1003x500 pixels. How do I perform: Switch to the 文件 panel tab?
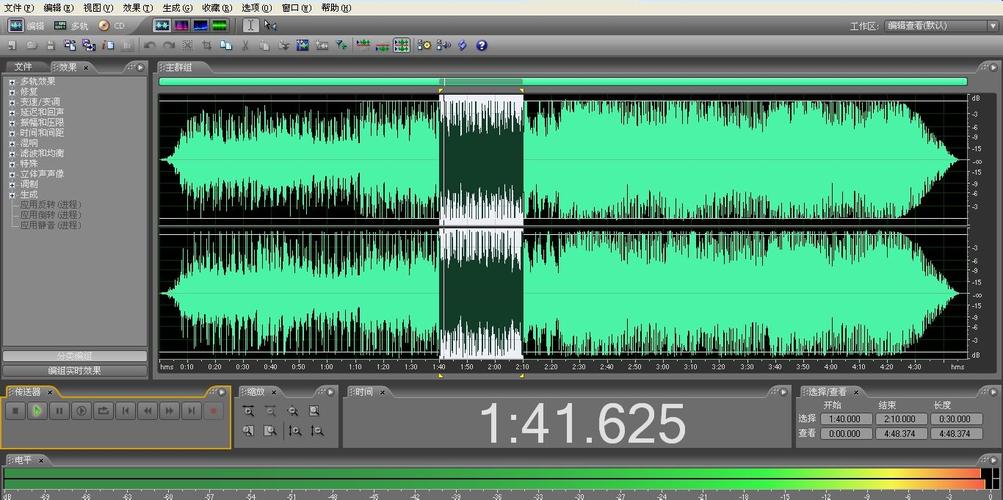(23, 67)
